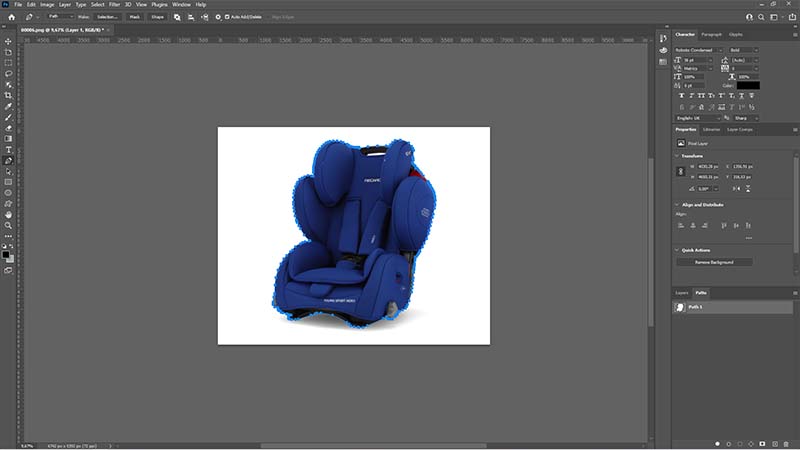Select the Zoom tool in toolbox
The height and width of the screenshot is (450, 800).
click(x=8, y=226)
